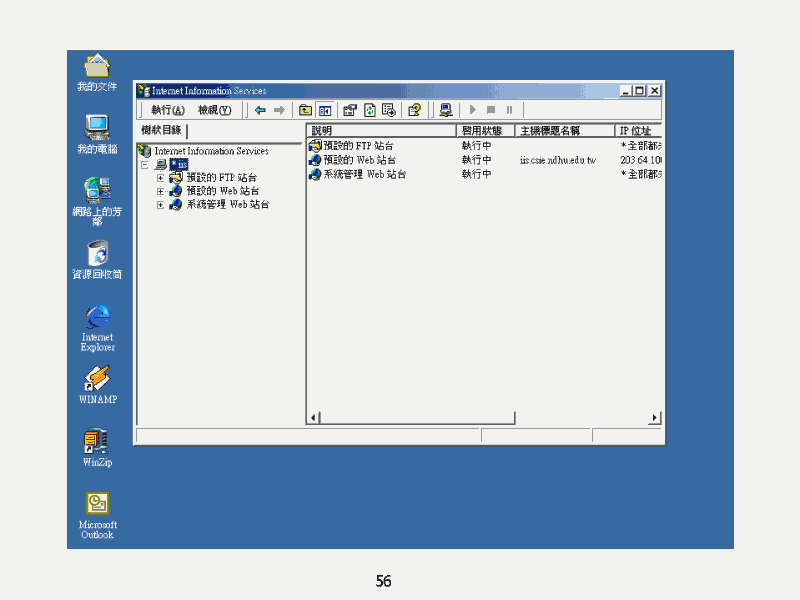Select the 樹狀目錄 tab
Image resolution: width=800 pixels, height=600 pixels.
[161, 130]
